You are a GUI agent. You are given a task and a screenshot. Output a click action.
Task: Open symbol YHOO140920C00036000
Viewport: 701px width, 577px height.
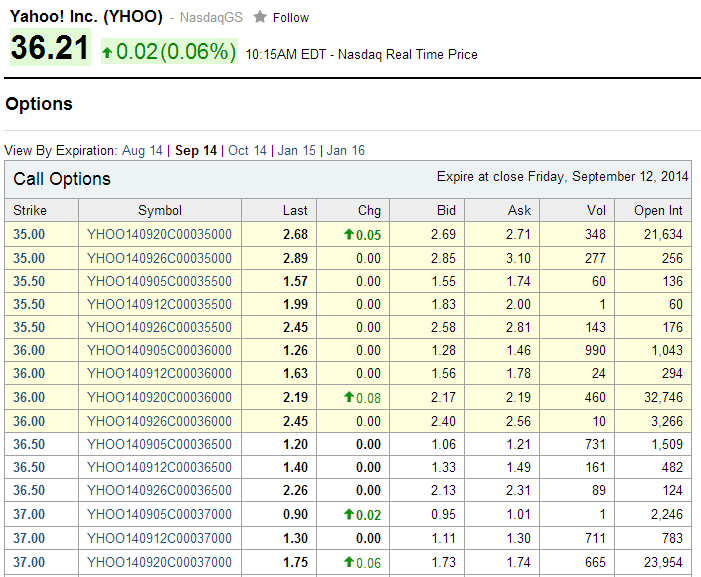[x=160, y=397]
